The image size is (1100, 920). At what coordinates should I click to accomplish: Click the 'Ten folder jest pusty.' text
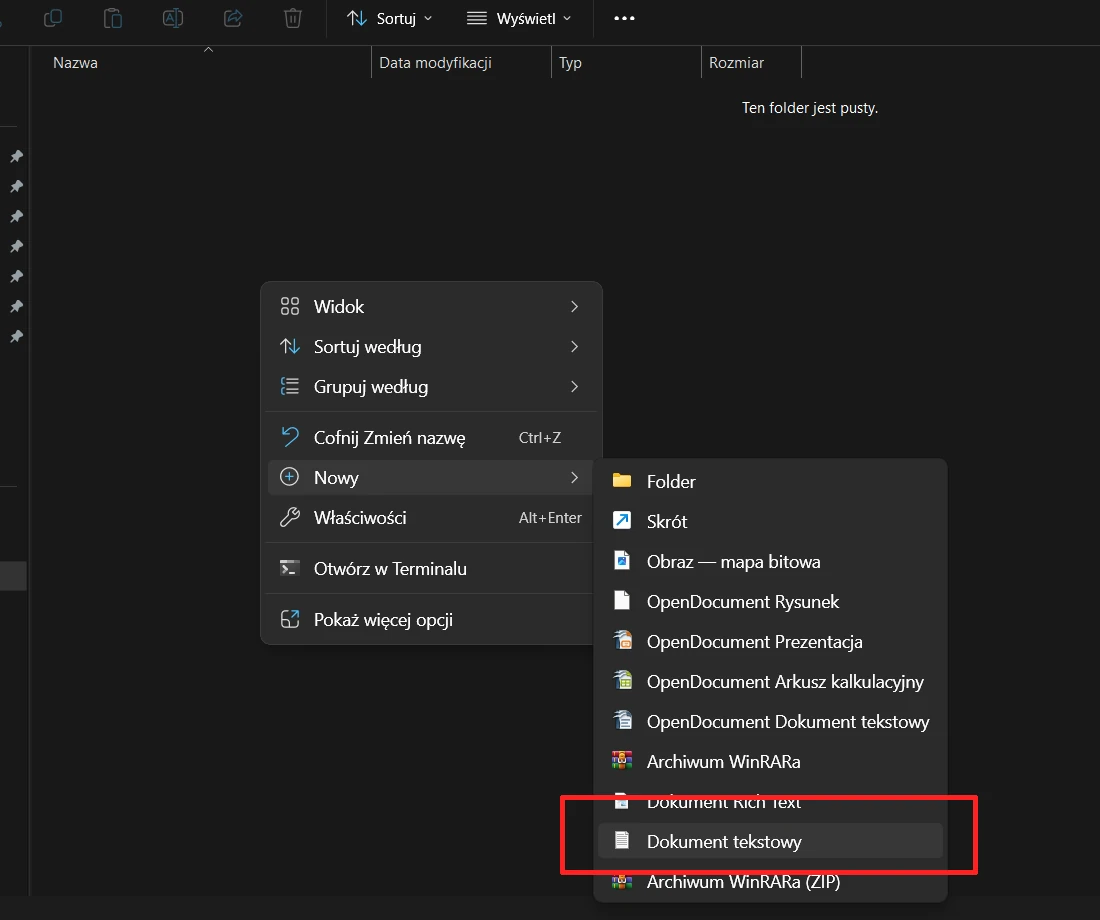click(x=810, y=107)
